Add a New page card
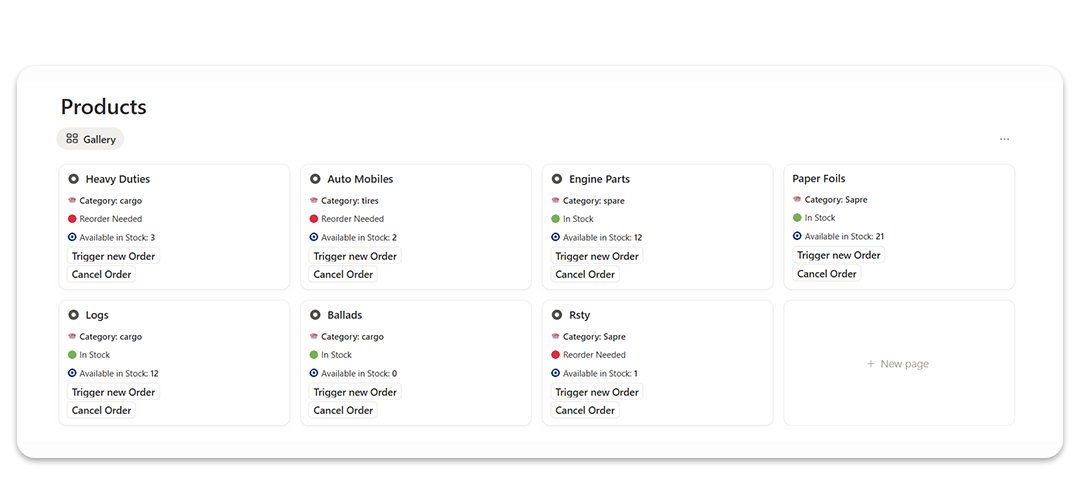The image size is (1080, 500). tap(899, 363)
